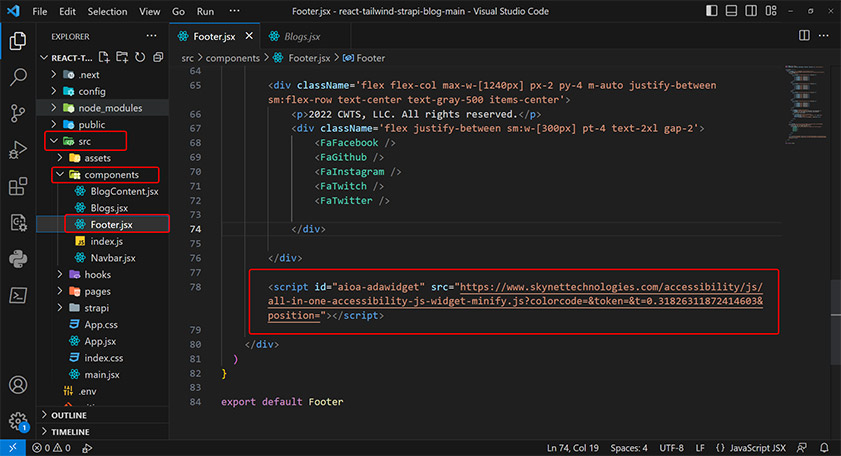Change indentation via Spaces: 4
This screenshot has width=841, height=456.
coord(629,447)
